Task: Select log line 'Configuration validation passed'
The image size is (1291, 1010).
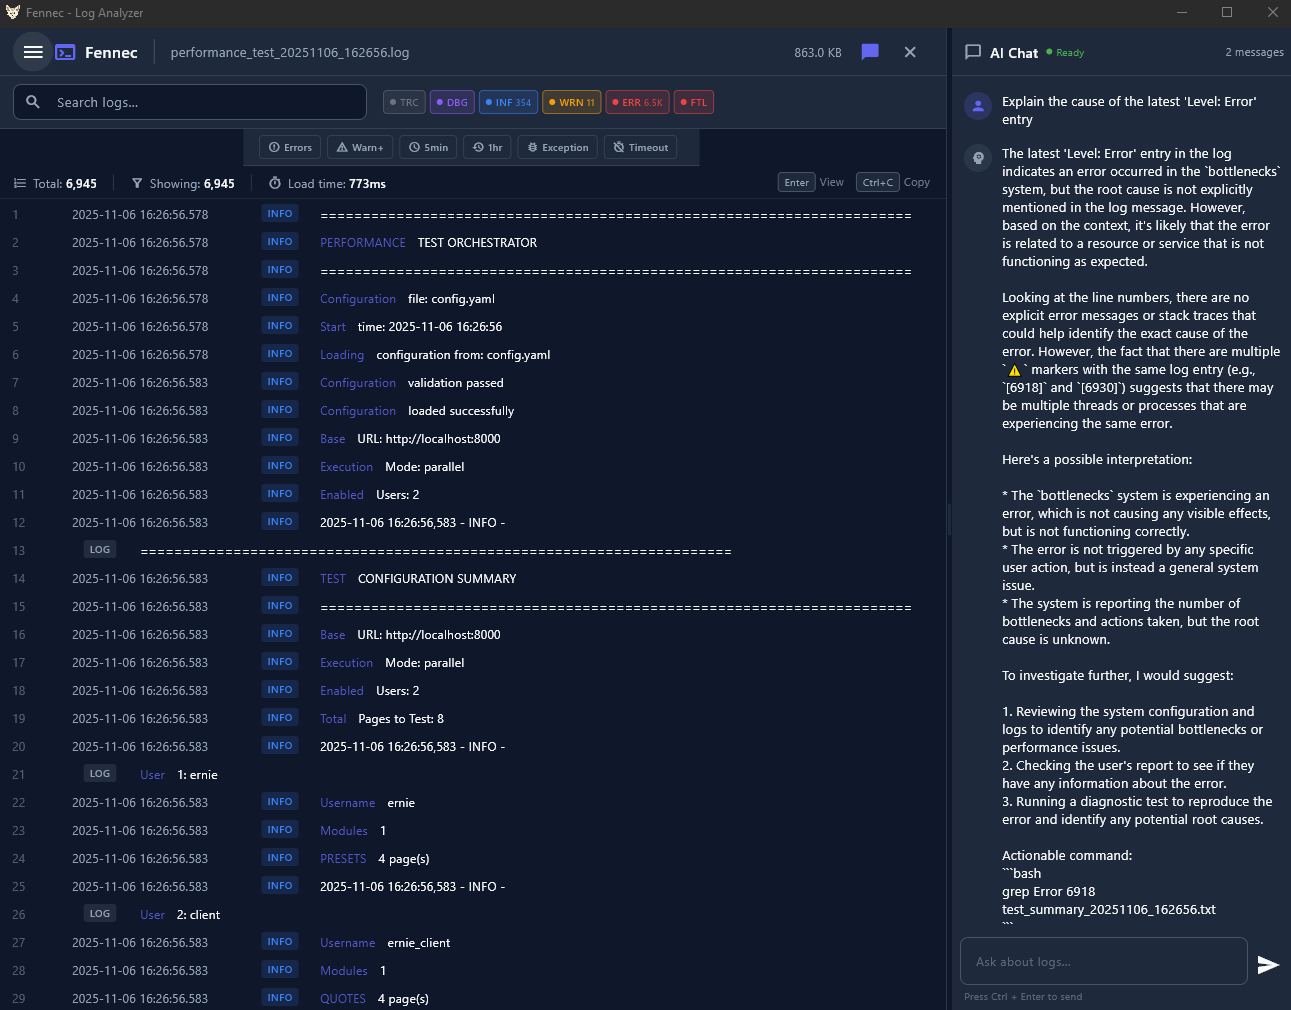Action: (473, 382)
